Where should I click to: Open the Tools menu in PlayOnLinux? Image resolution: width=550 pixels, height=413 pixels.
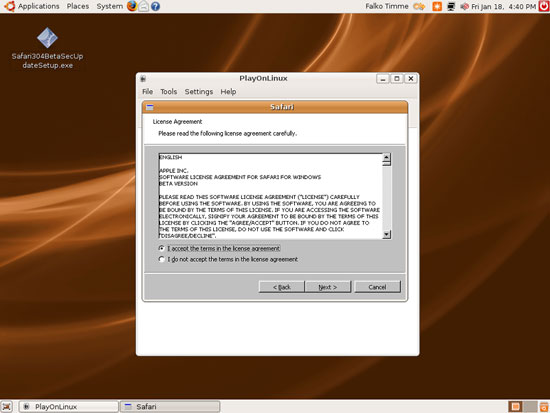169,92
